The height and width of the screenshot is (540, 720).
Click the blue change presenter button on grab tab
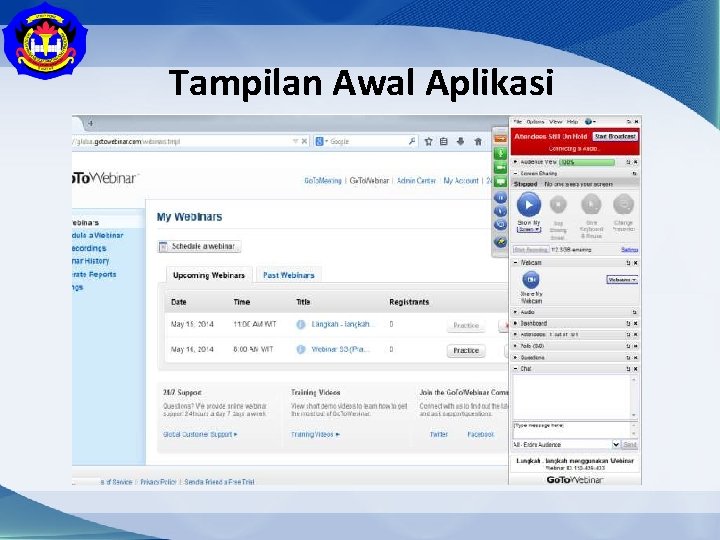pos(500,225)
